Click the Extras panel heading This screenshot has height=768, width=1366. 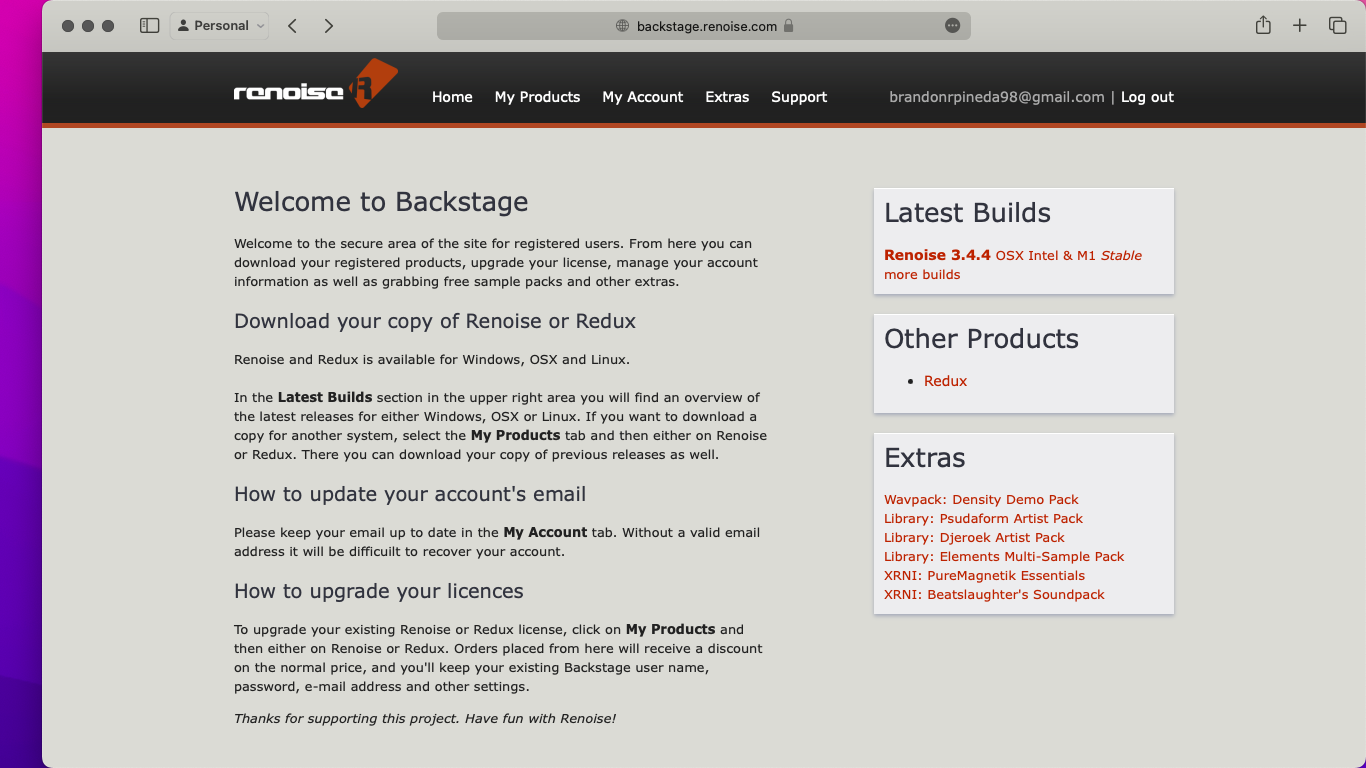[925, 458]
